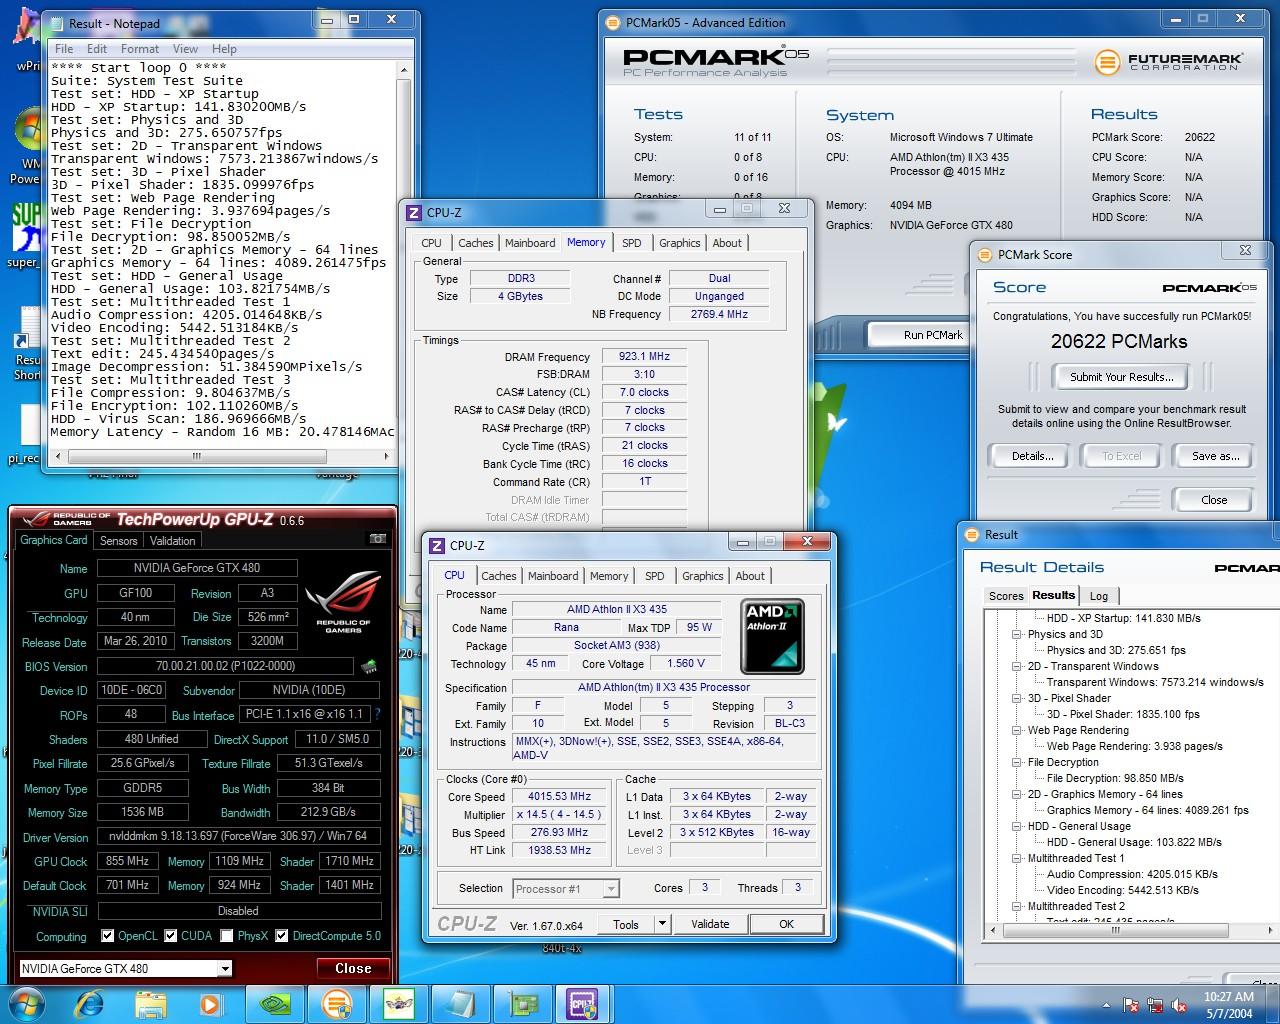Click Submit Your Results button
The image size is (1280, 1024).
(1121, 377)
